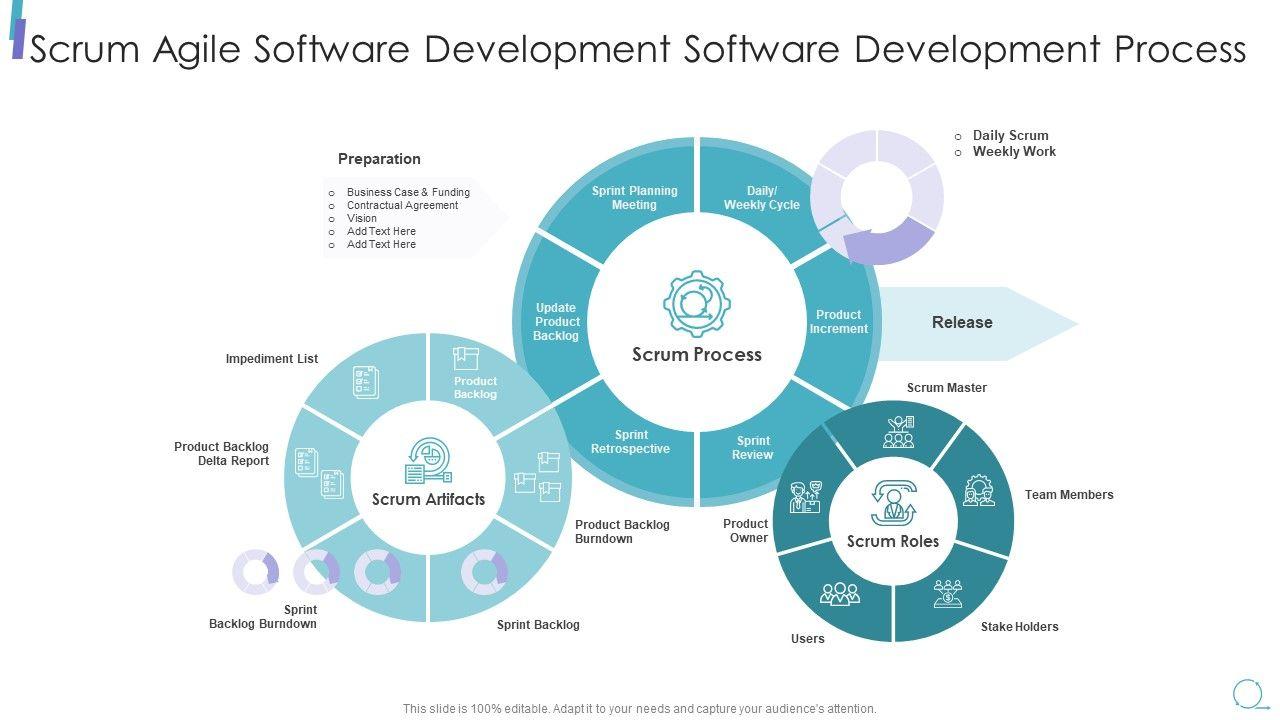1280x720 pixels.
Task: Click the Business Case & Funding bullet
Action: pos(408,192)
